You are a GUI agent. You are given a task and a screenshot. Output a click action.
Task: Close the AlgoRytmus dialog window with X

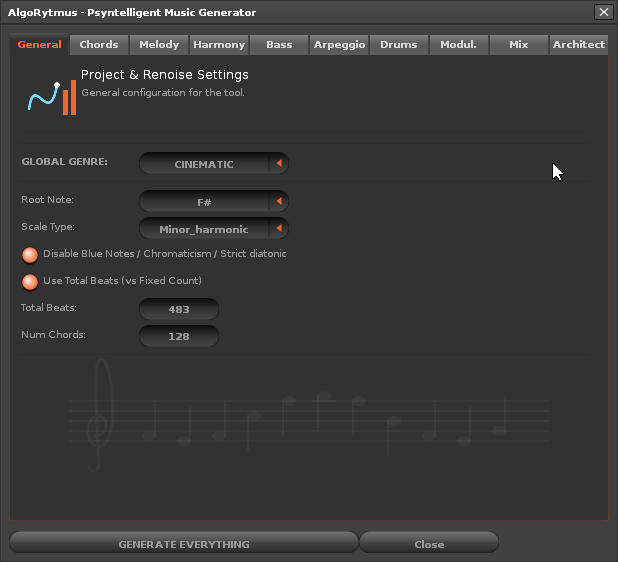[603, 12]
